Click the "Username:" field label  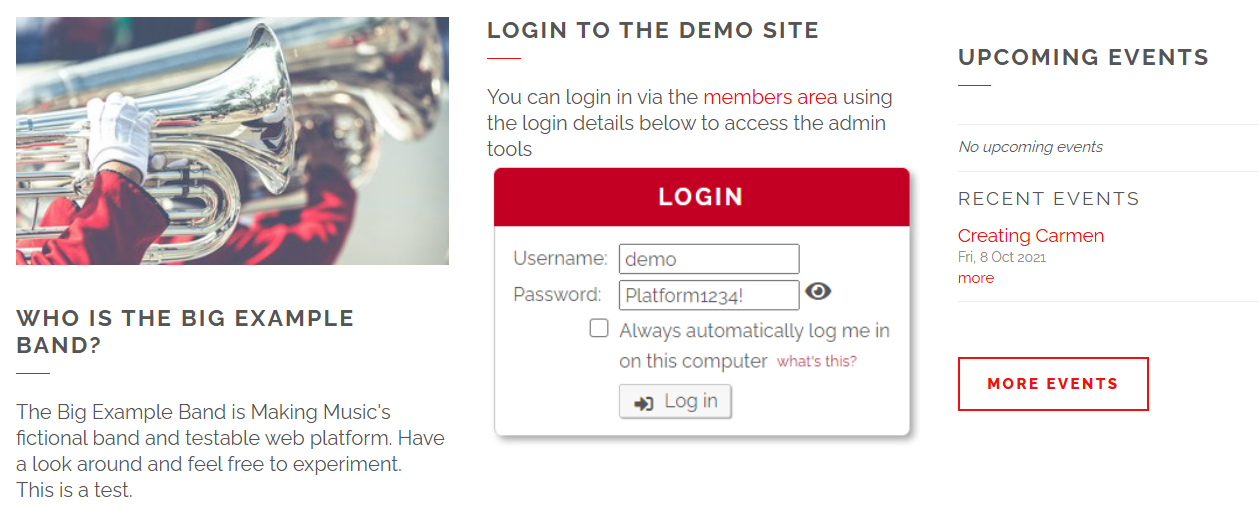coord(560,259)
